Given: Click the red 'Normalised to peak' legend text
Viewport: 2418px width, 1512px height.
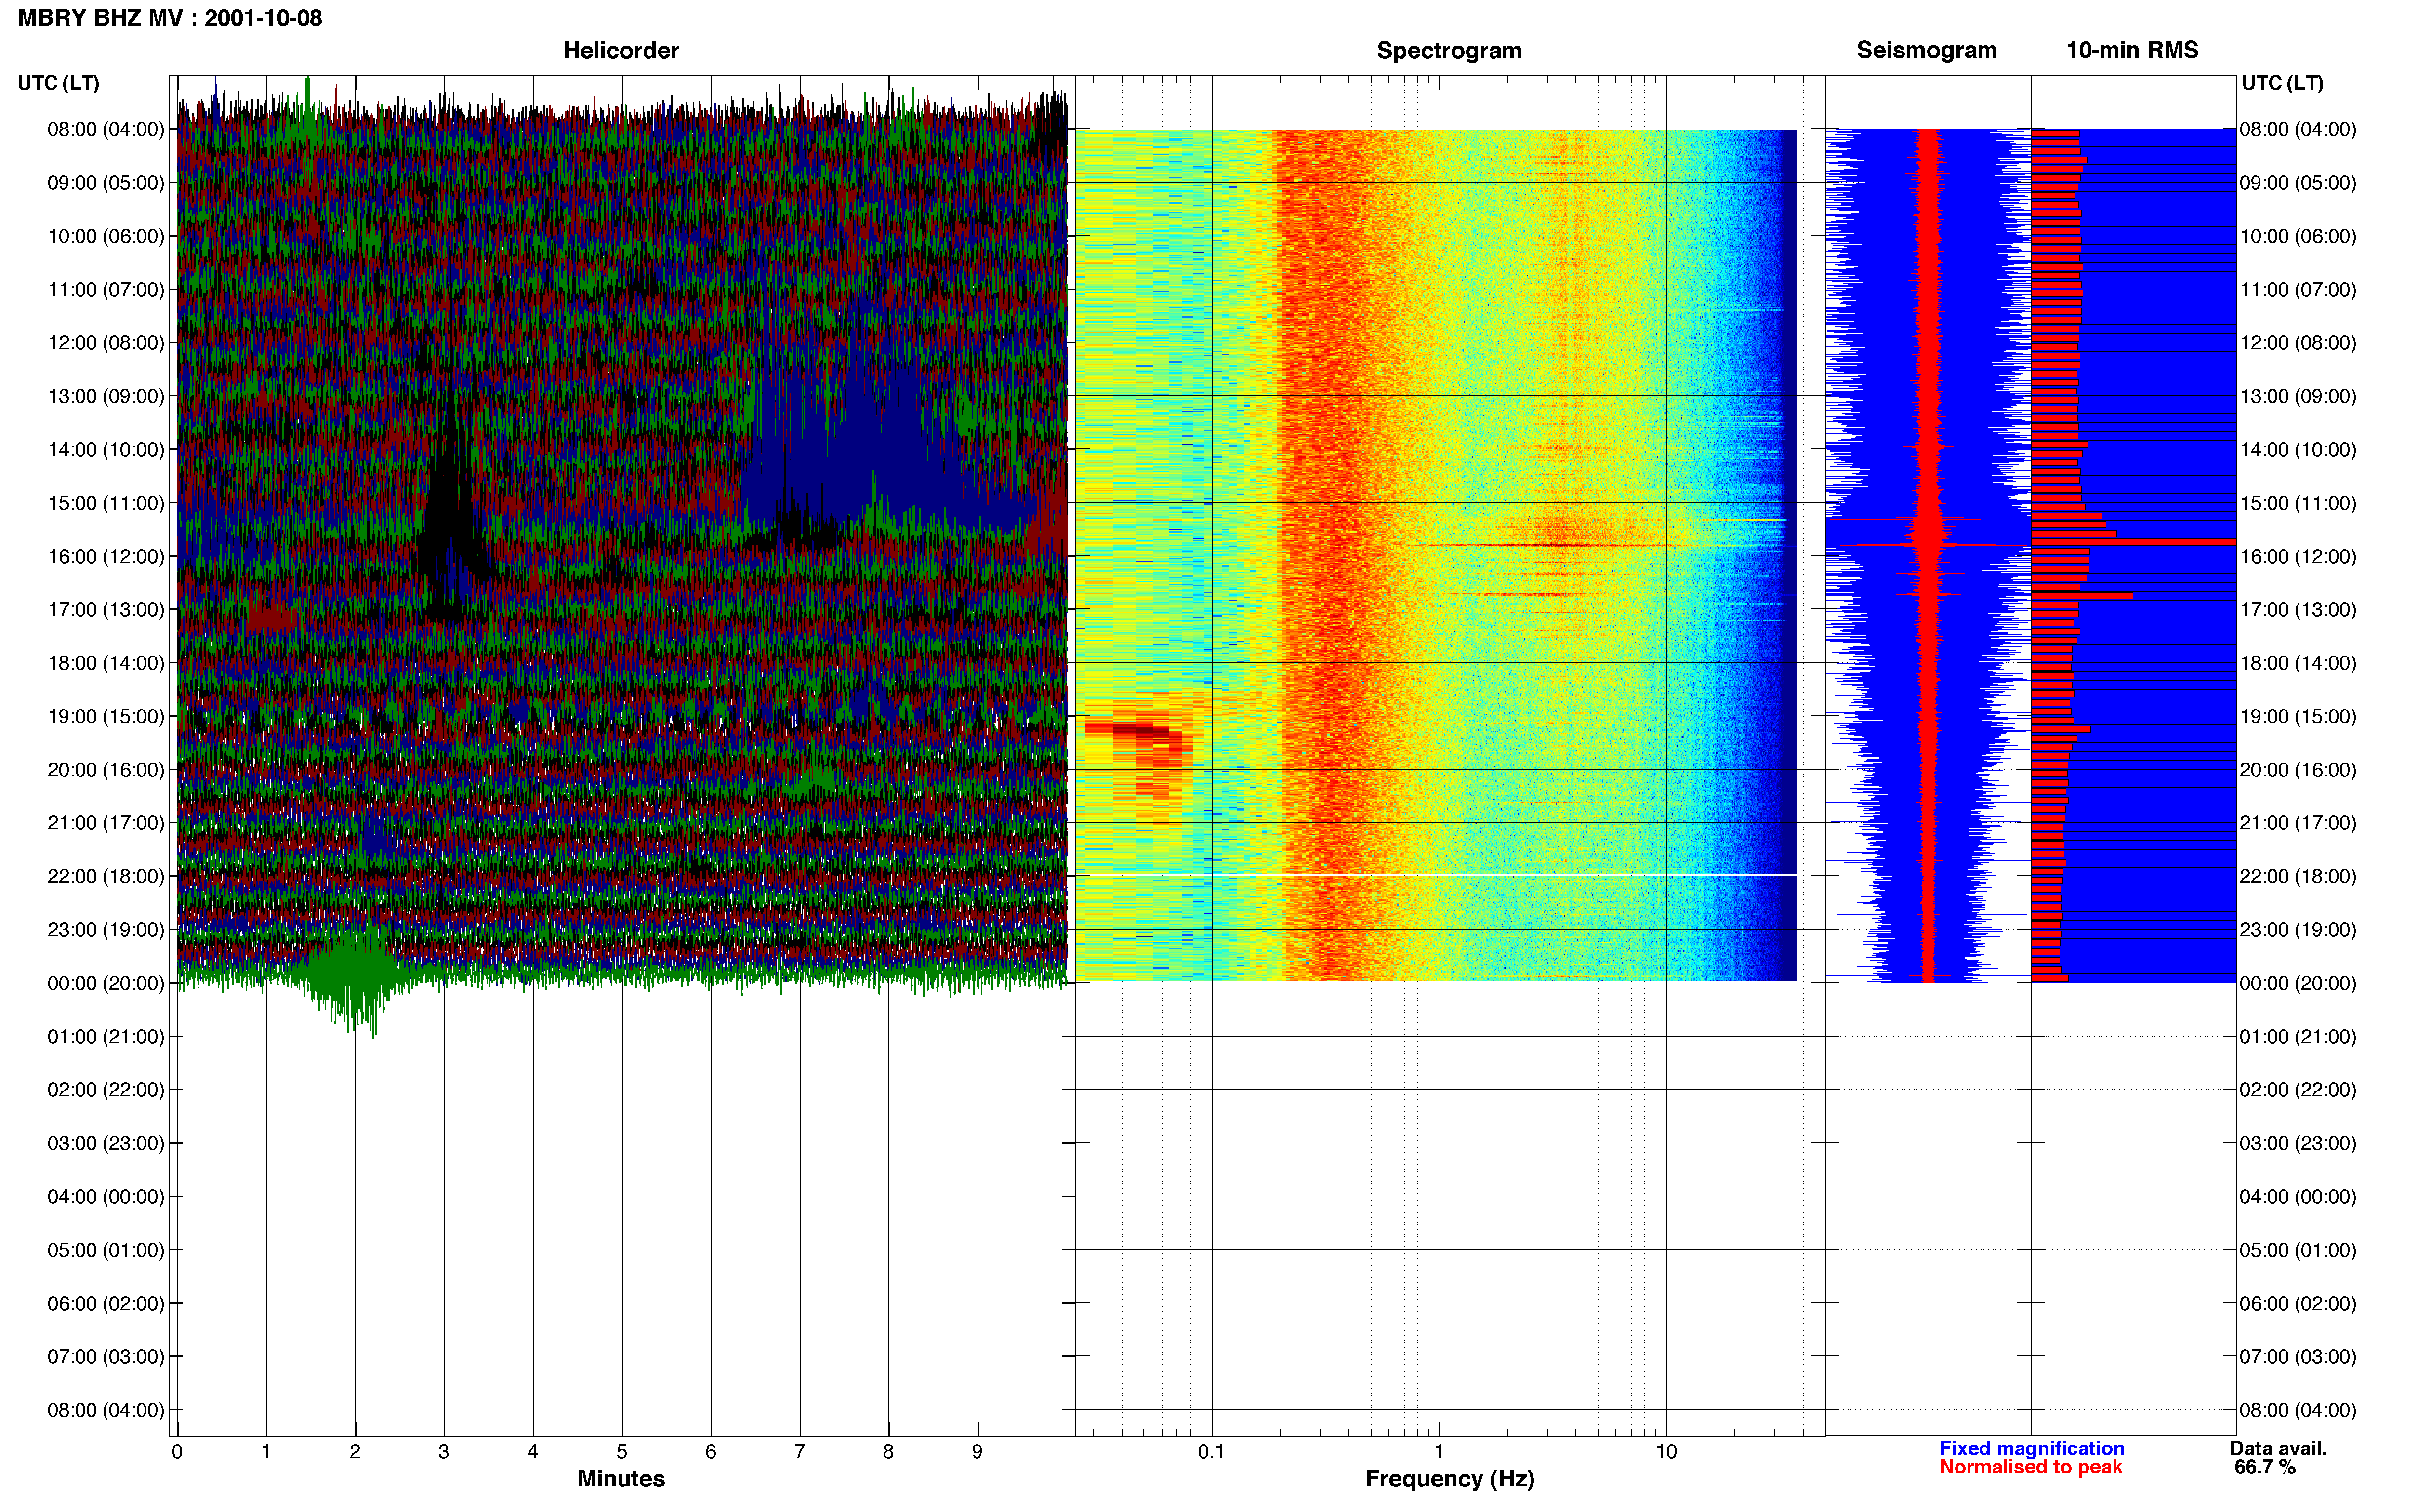Looking at the screenshot, I should click(2030, 1467).
